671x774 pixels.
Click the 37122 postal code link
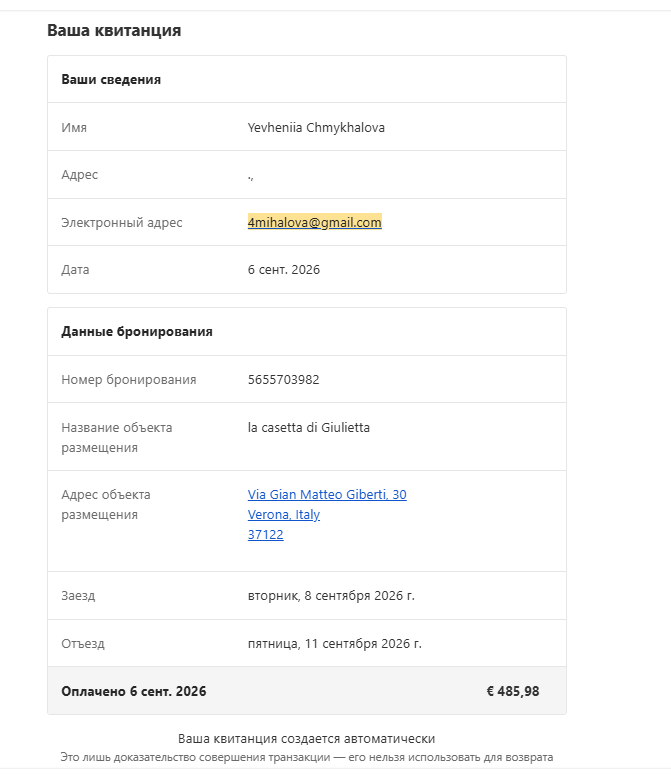[266, 535]
